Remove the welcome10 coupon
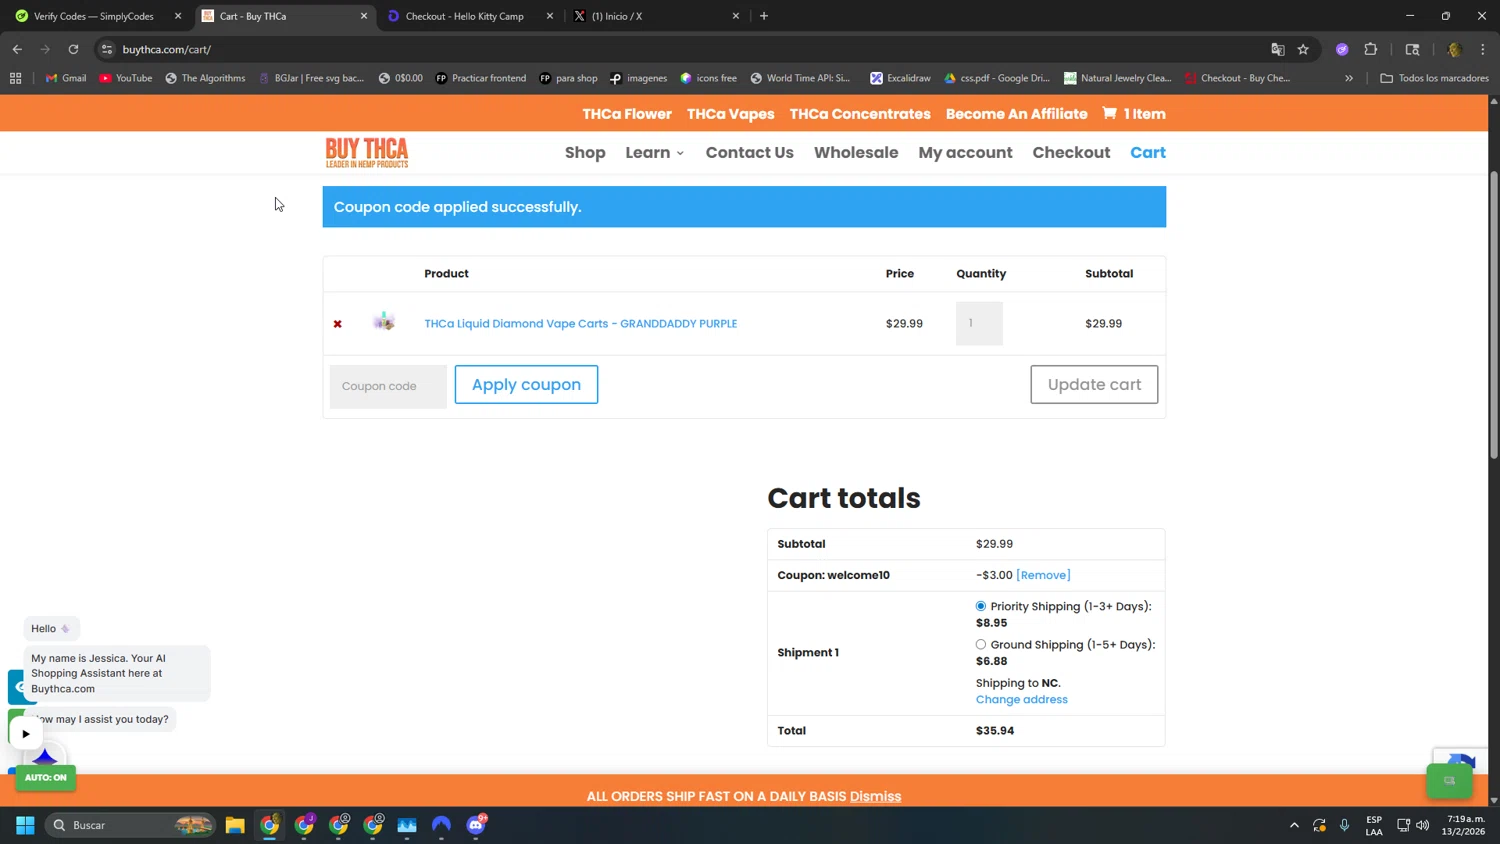The height and width of the screenshot is (844, 1500). pos(1043,575)
